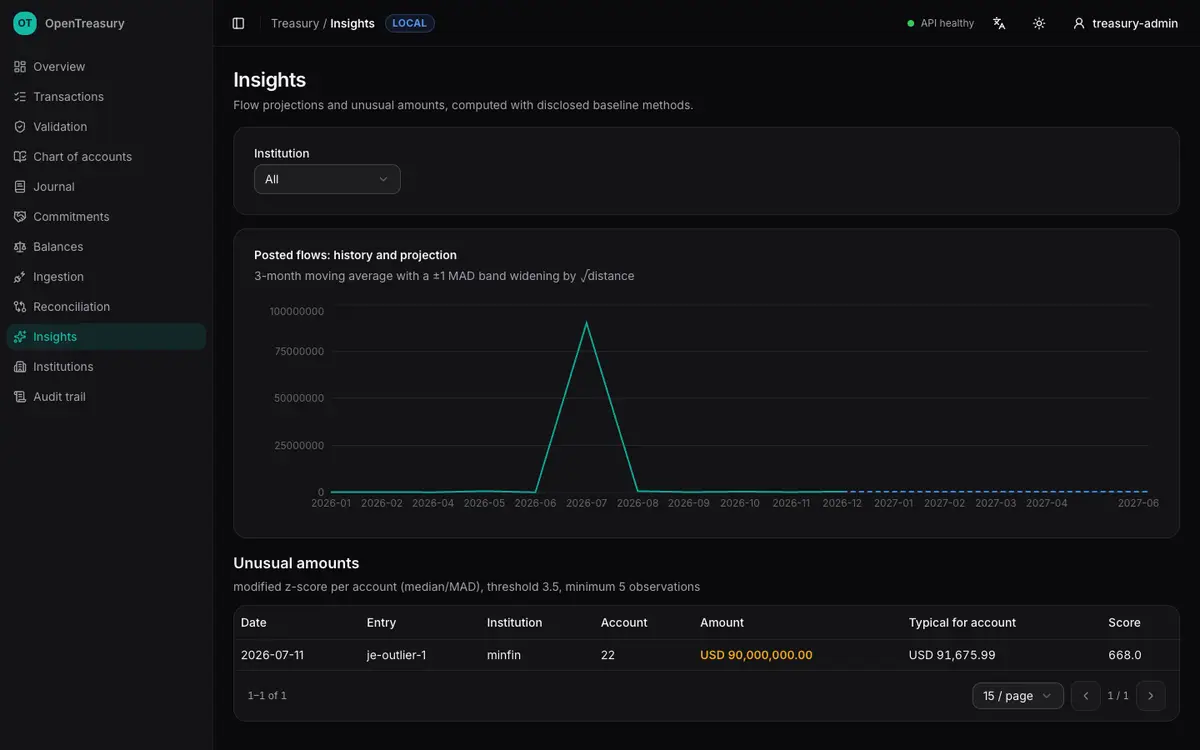Click the Score column header
The width and height of the screenshot is (1200, 750).
coord(1124,622)
